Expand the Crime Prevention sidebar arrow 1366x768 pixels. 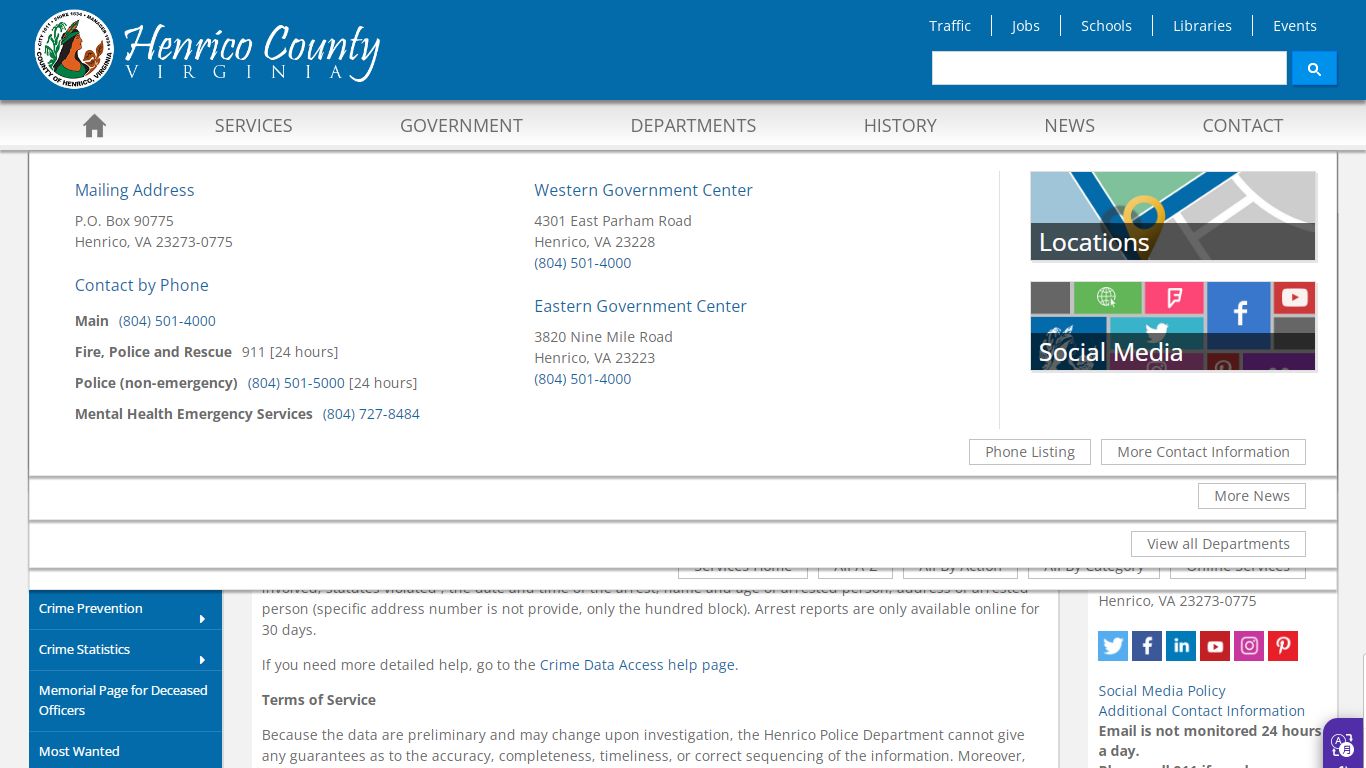(x=202, y=619)
